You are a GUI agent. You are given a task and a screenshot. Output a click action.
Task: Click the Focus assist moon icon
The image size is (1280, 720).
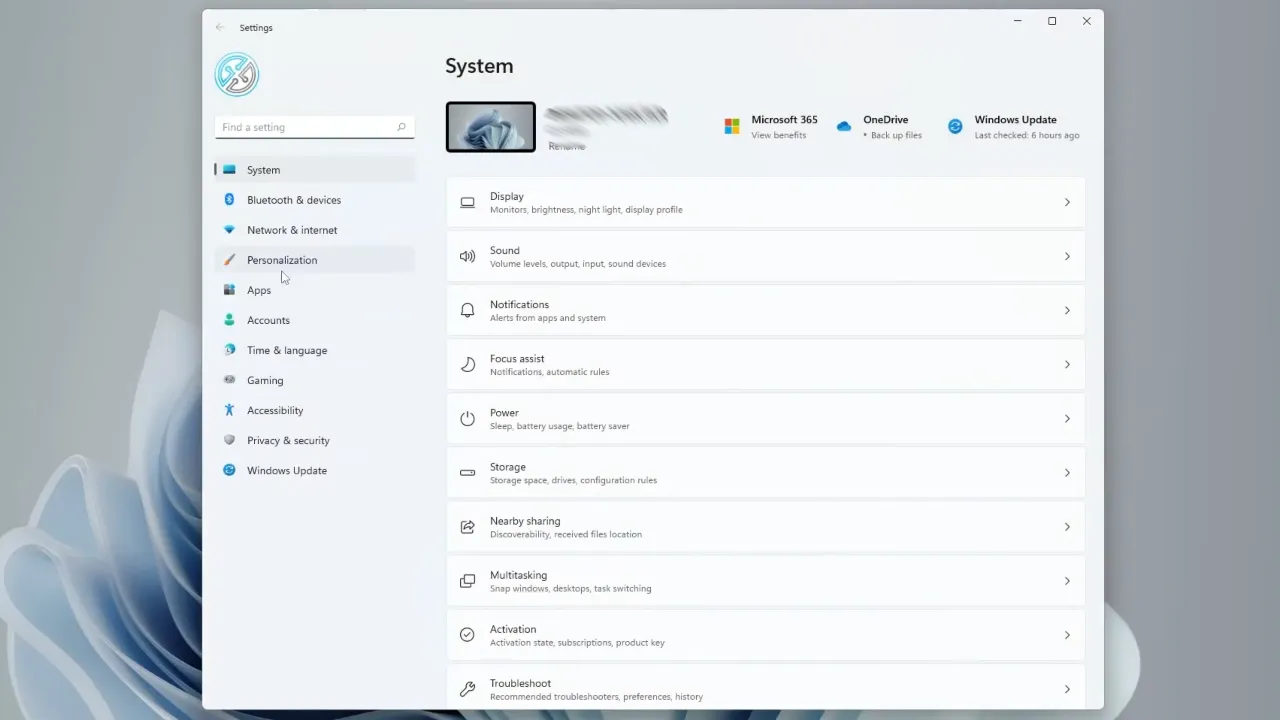pos(467,364)
